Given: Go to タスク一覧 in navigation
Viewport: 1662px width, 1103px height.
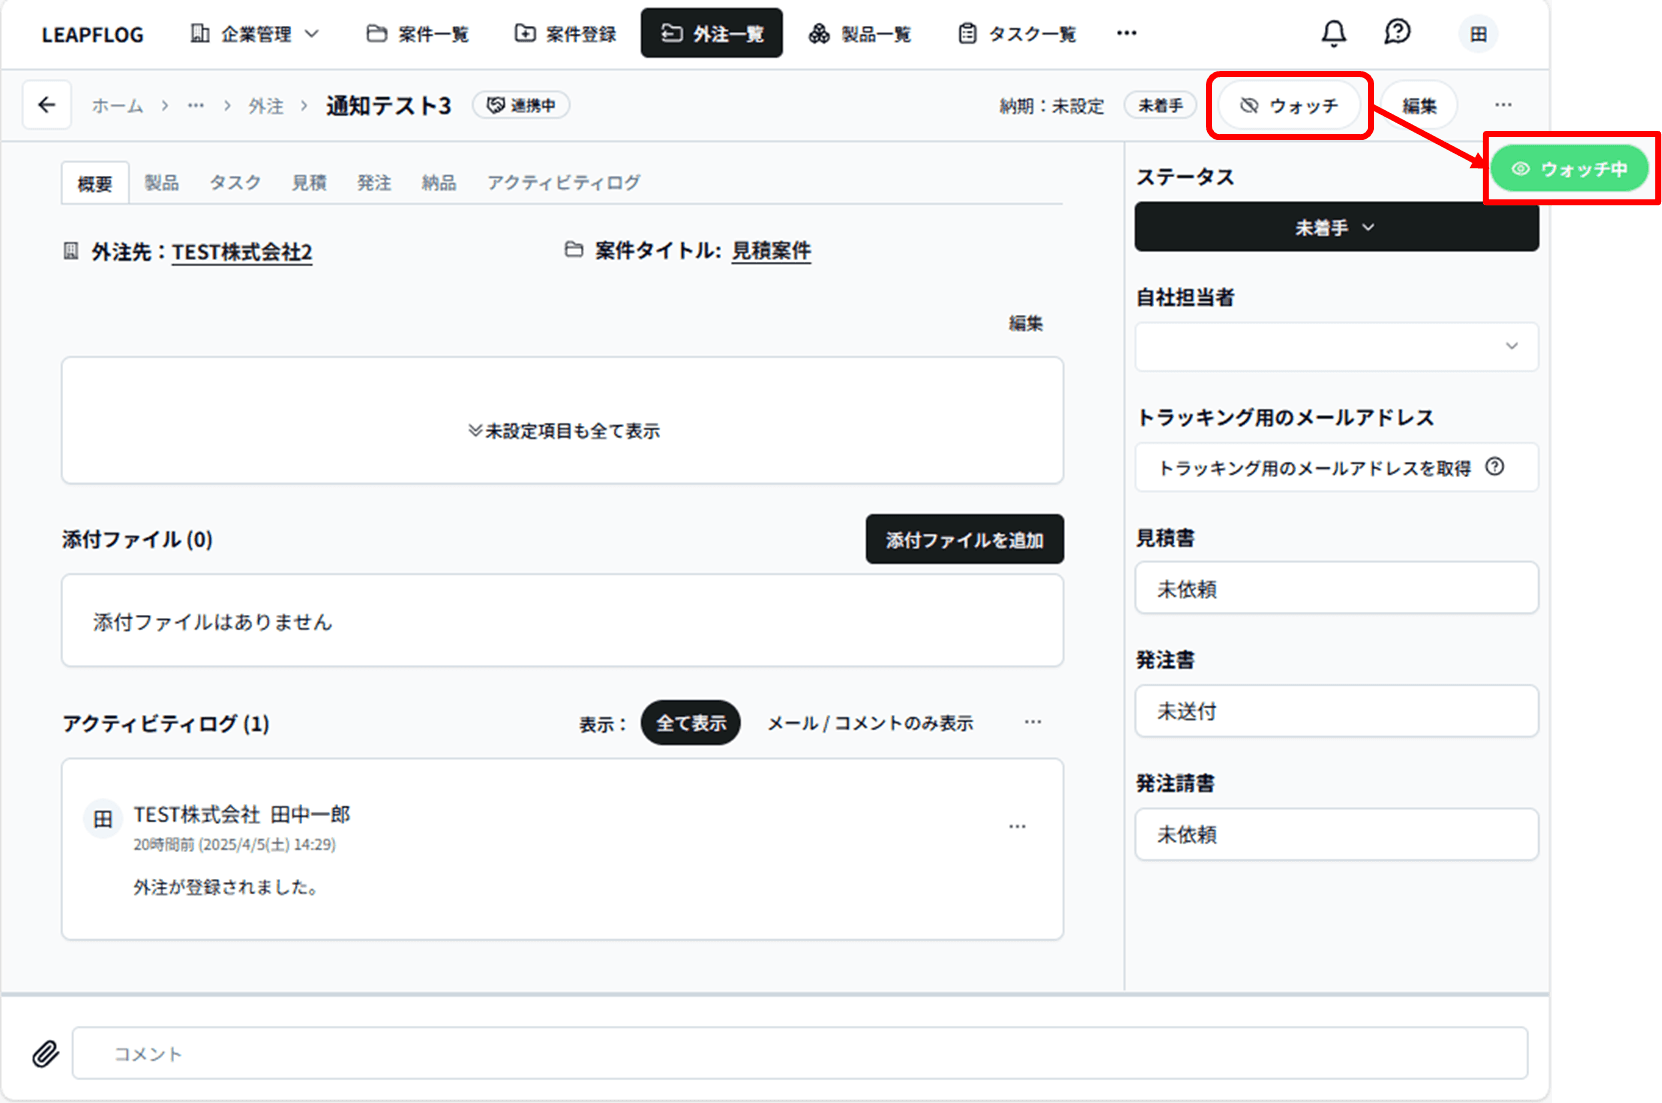Looking at the screenshot, I should [x=1018, y=34].
